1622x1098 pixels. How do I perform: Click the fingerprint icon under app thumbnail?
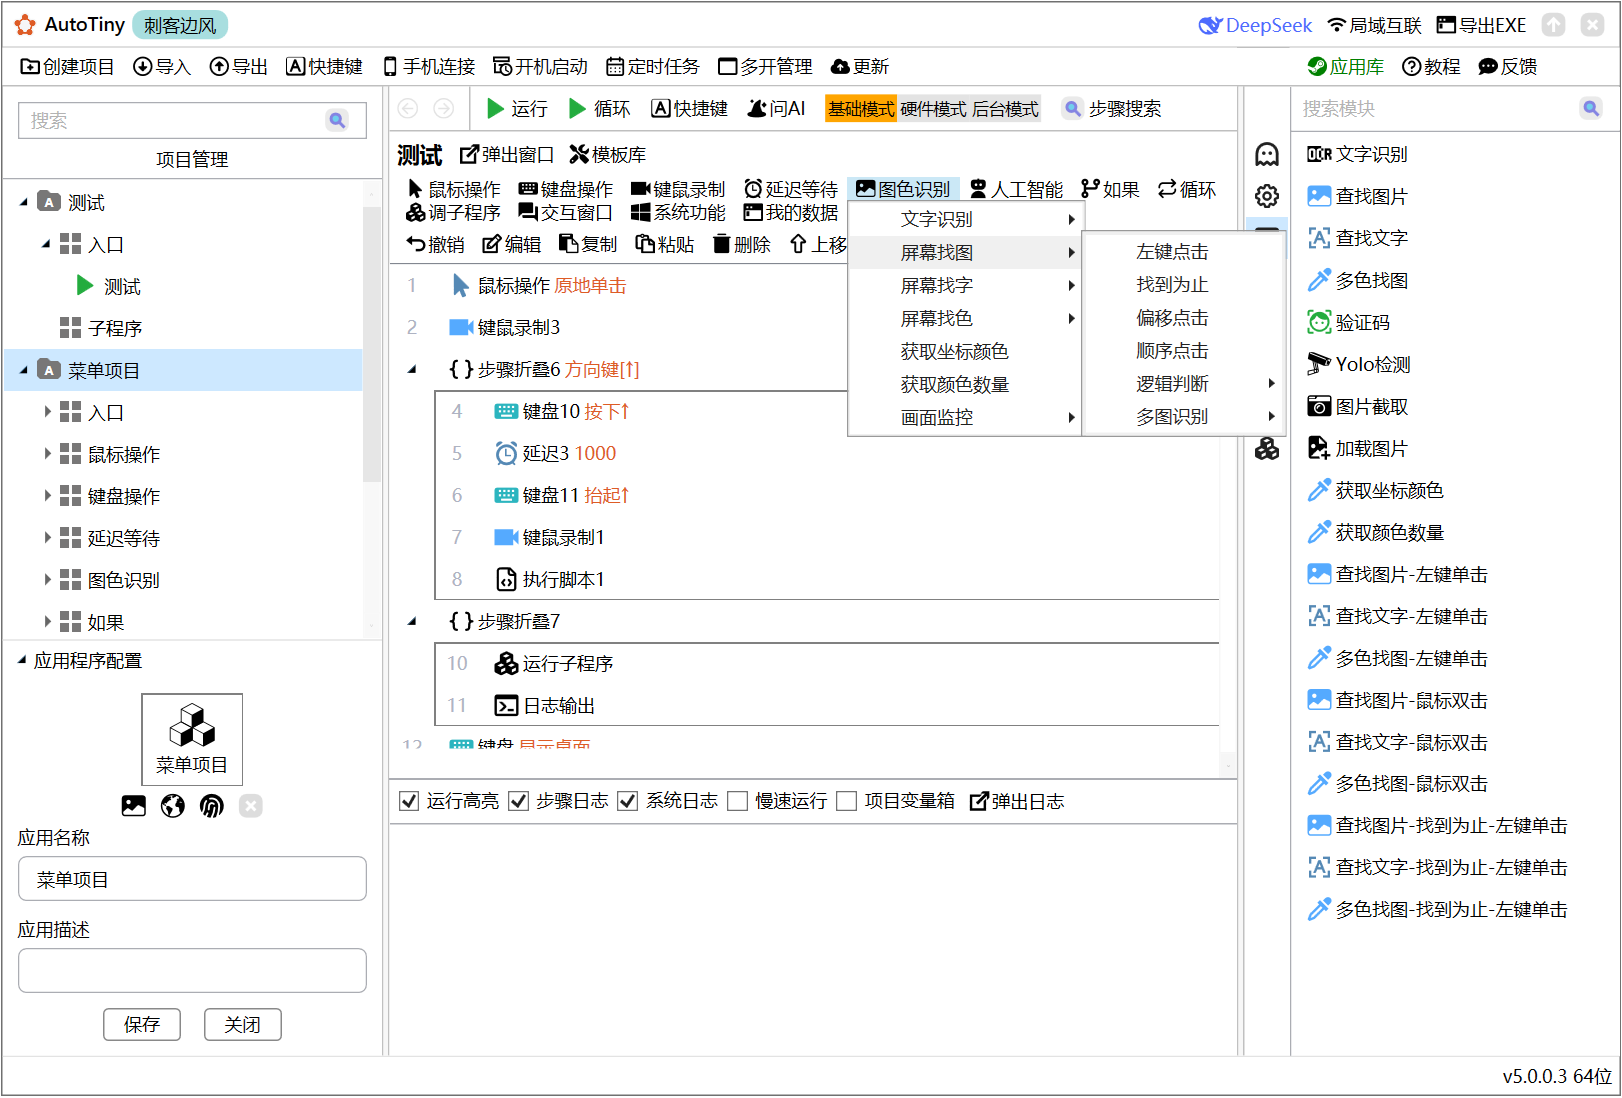212,806
